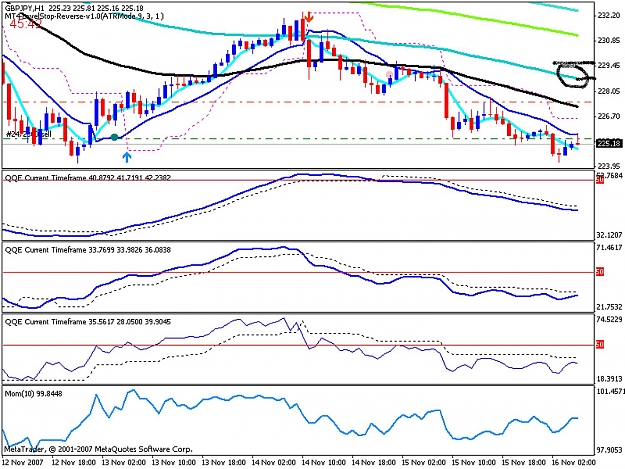Click the 12 Nov 2007 date label

(x=22, y=463)
